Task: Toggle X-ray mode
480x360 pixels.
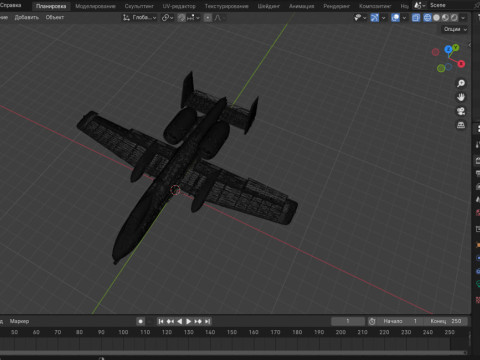Action: coord(416,18)
